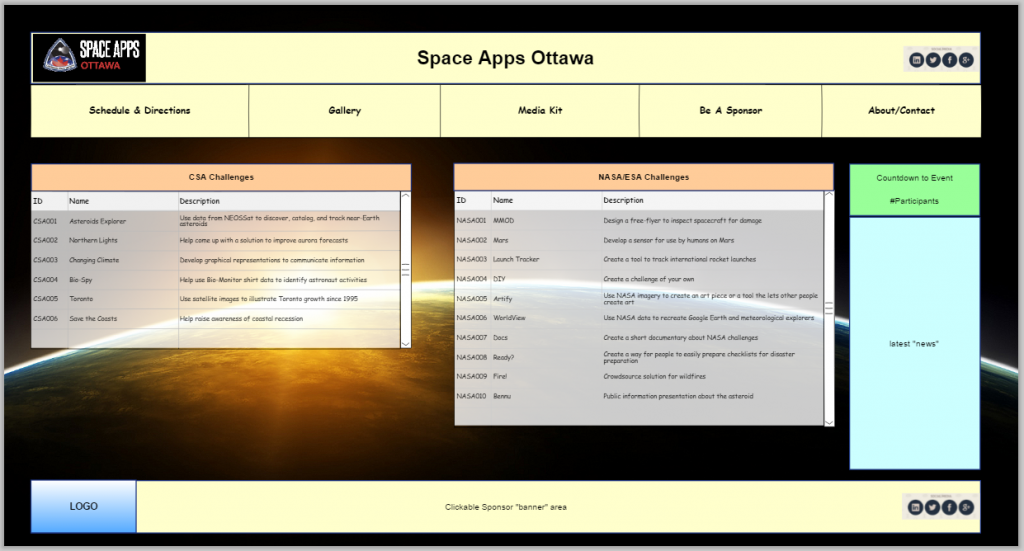
Task: Click the Space Apps Ottawa logo
Action: pos(89,58)
